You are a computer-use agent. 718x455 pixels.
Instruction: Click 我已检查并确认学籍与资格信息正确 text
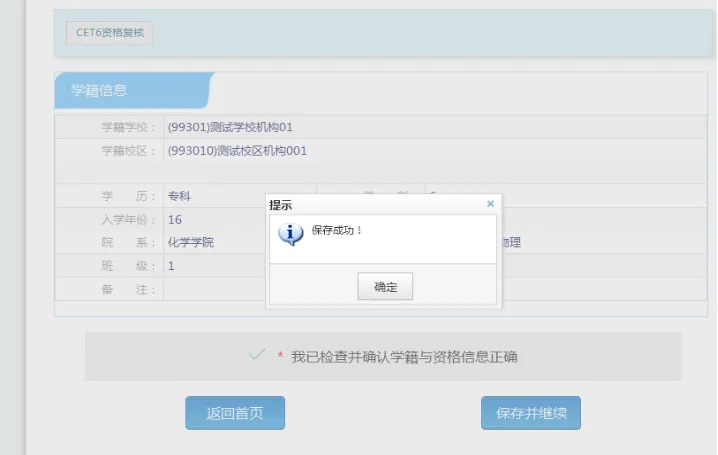[x=404, y=357]
